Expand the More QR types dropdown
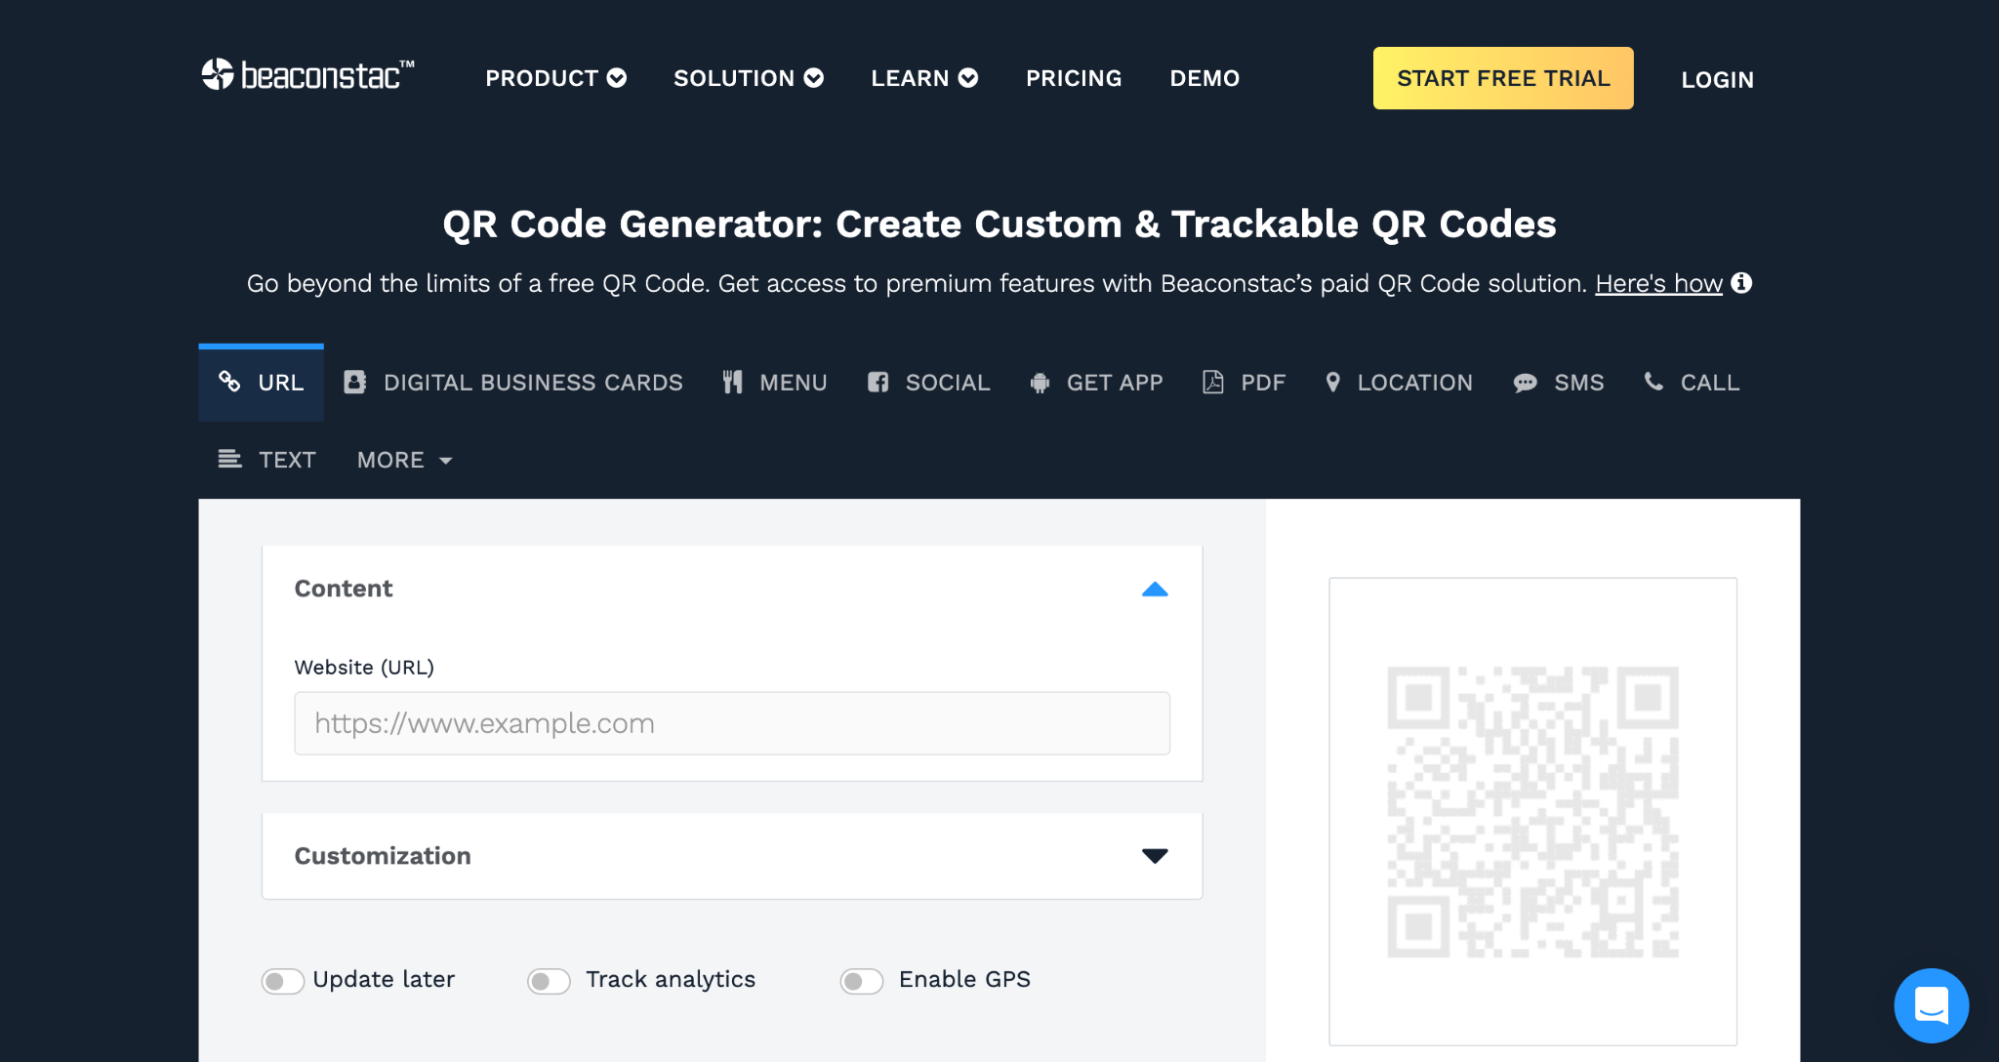The width and height of the screenshot is (1999, 1062). tap(405, 460)
